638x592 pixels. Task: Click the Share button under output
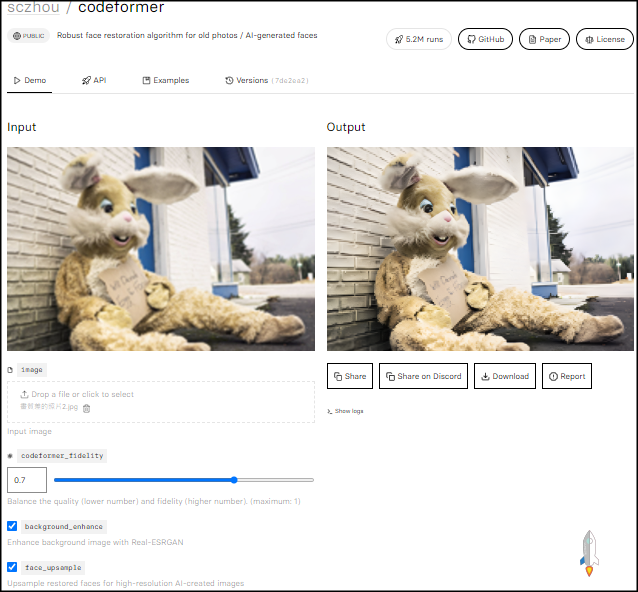(x=350, y=376)
